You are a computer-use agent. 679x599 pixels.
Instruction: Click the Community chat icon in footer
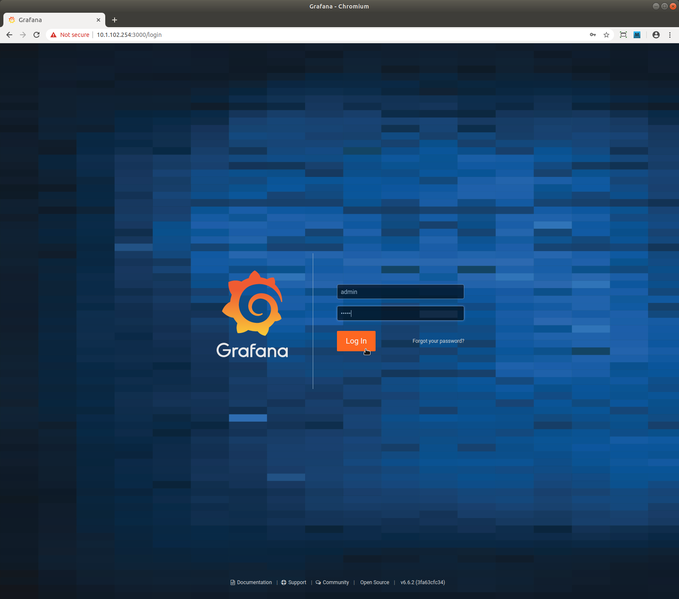pyautogui.click(x=318, y=582)
